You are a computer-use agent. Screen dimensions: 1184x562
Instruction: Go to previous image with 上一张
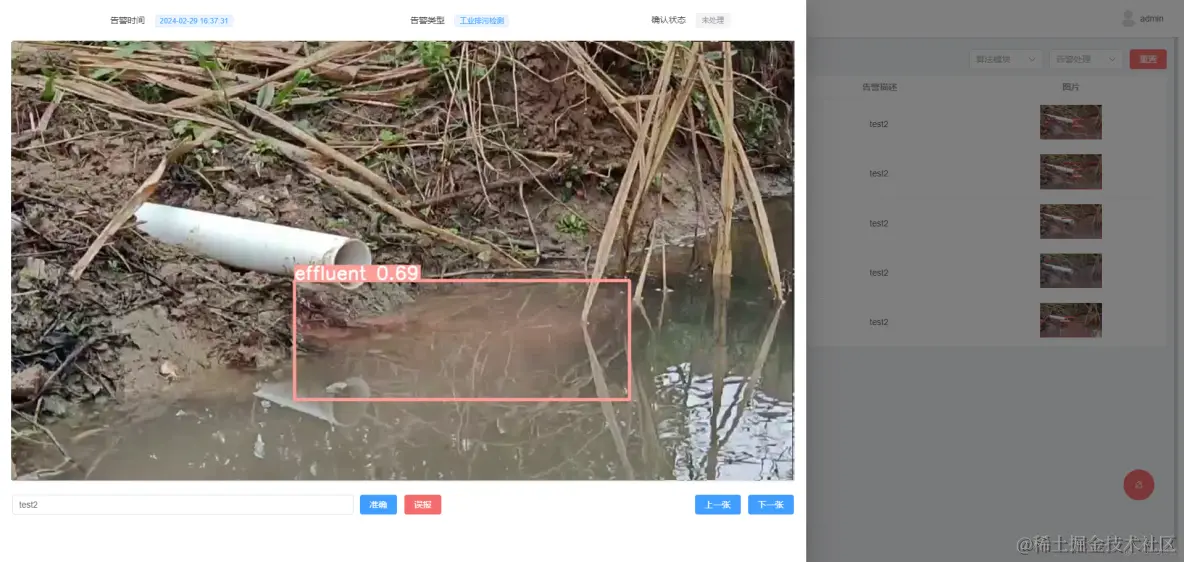click(717, 505)
